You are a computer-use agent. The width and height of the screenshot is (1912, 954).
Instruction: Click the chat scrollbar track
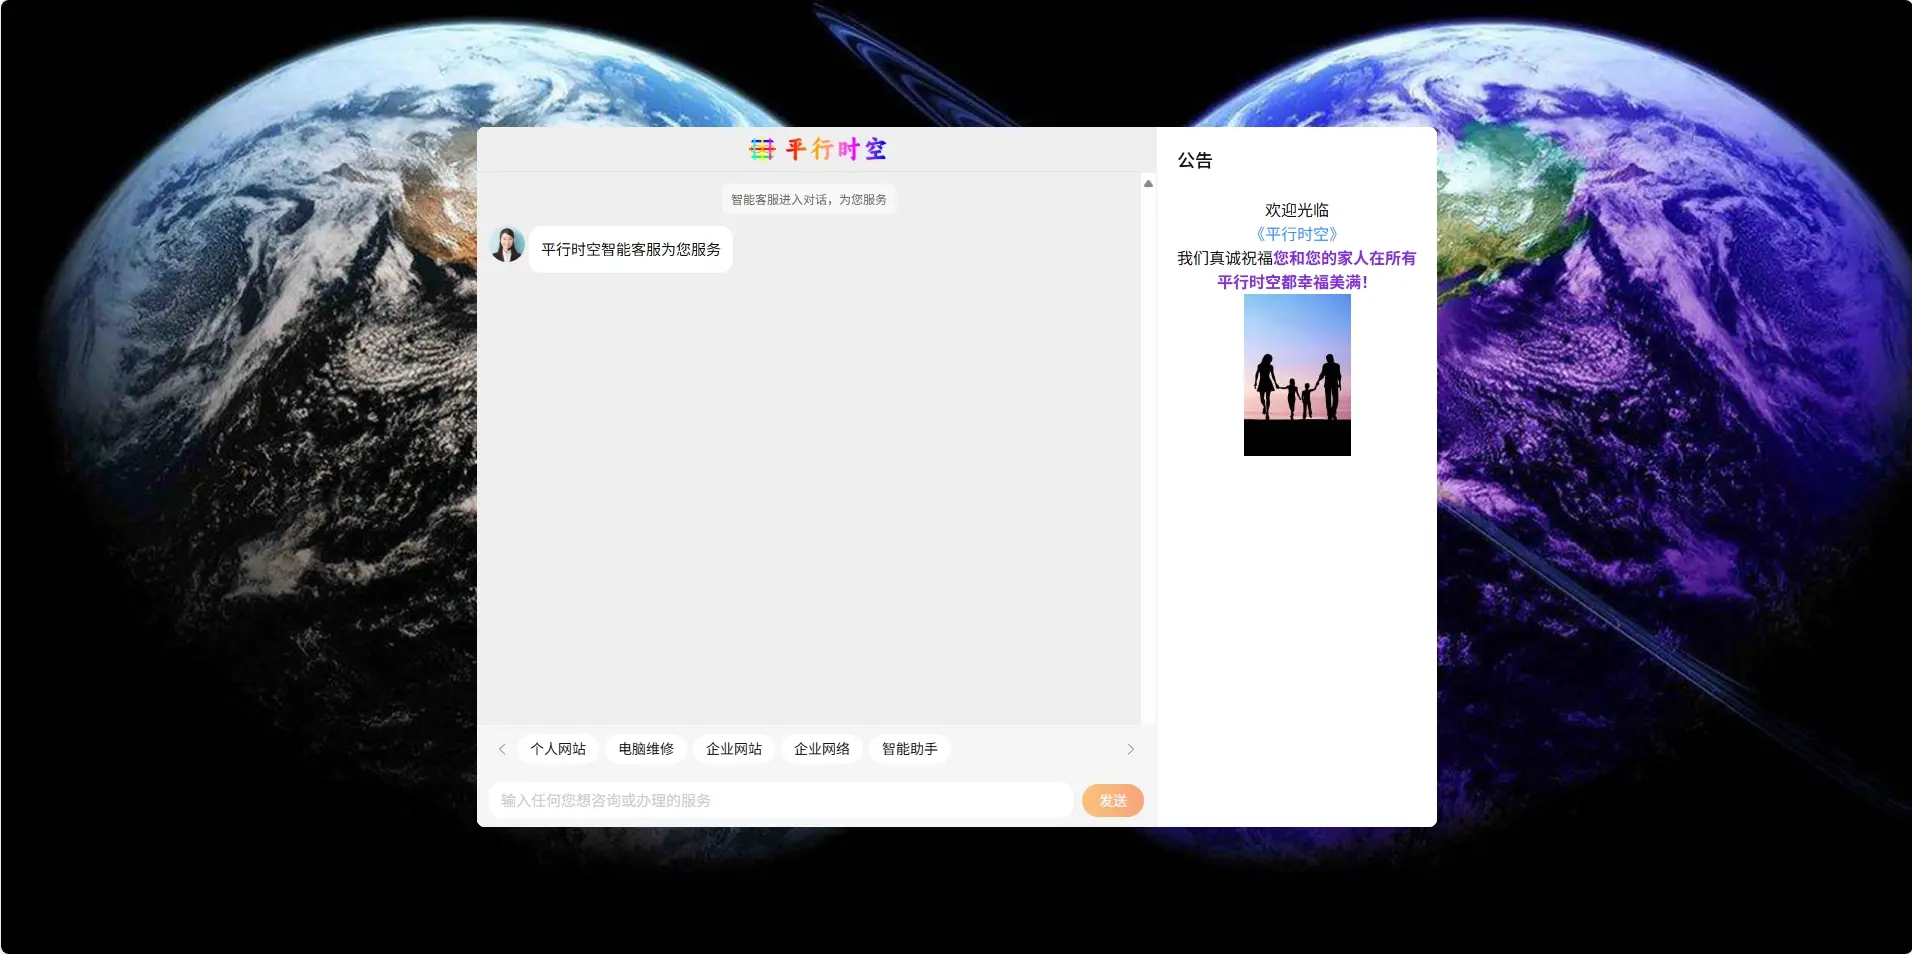click(1148, 450)
